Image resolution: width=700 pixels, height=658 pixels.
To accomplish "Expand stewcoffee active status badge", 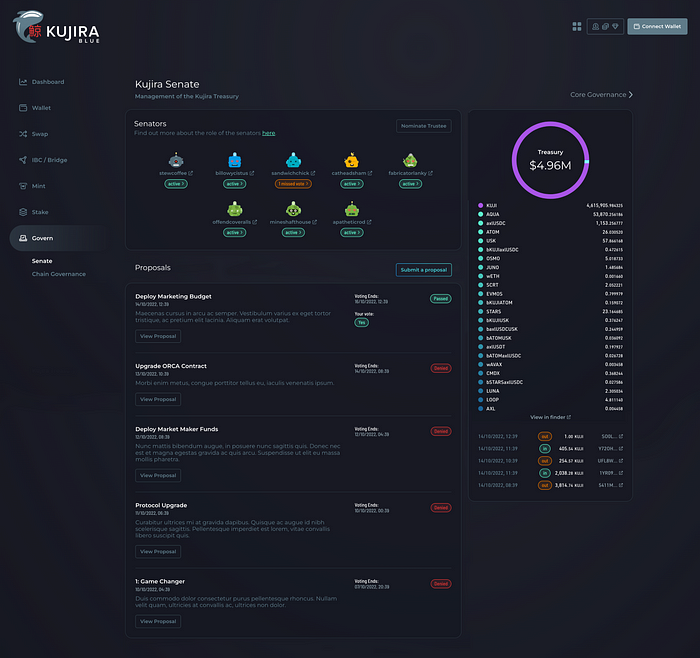I will tap(176, 184).
